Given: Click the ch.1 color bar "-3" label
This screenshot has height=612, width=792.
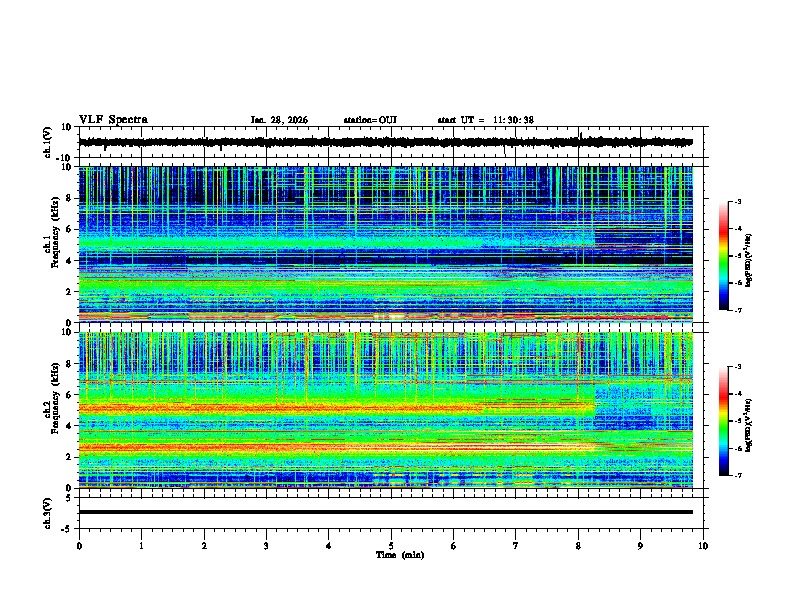Looking at the screenshot, I should pyautogui.click(x=737, y=201).
